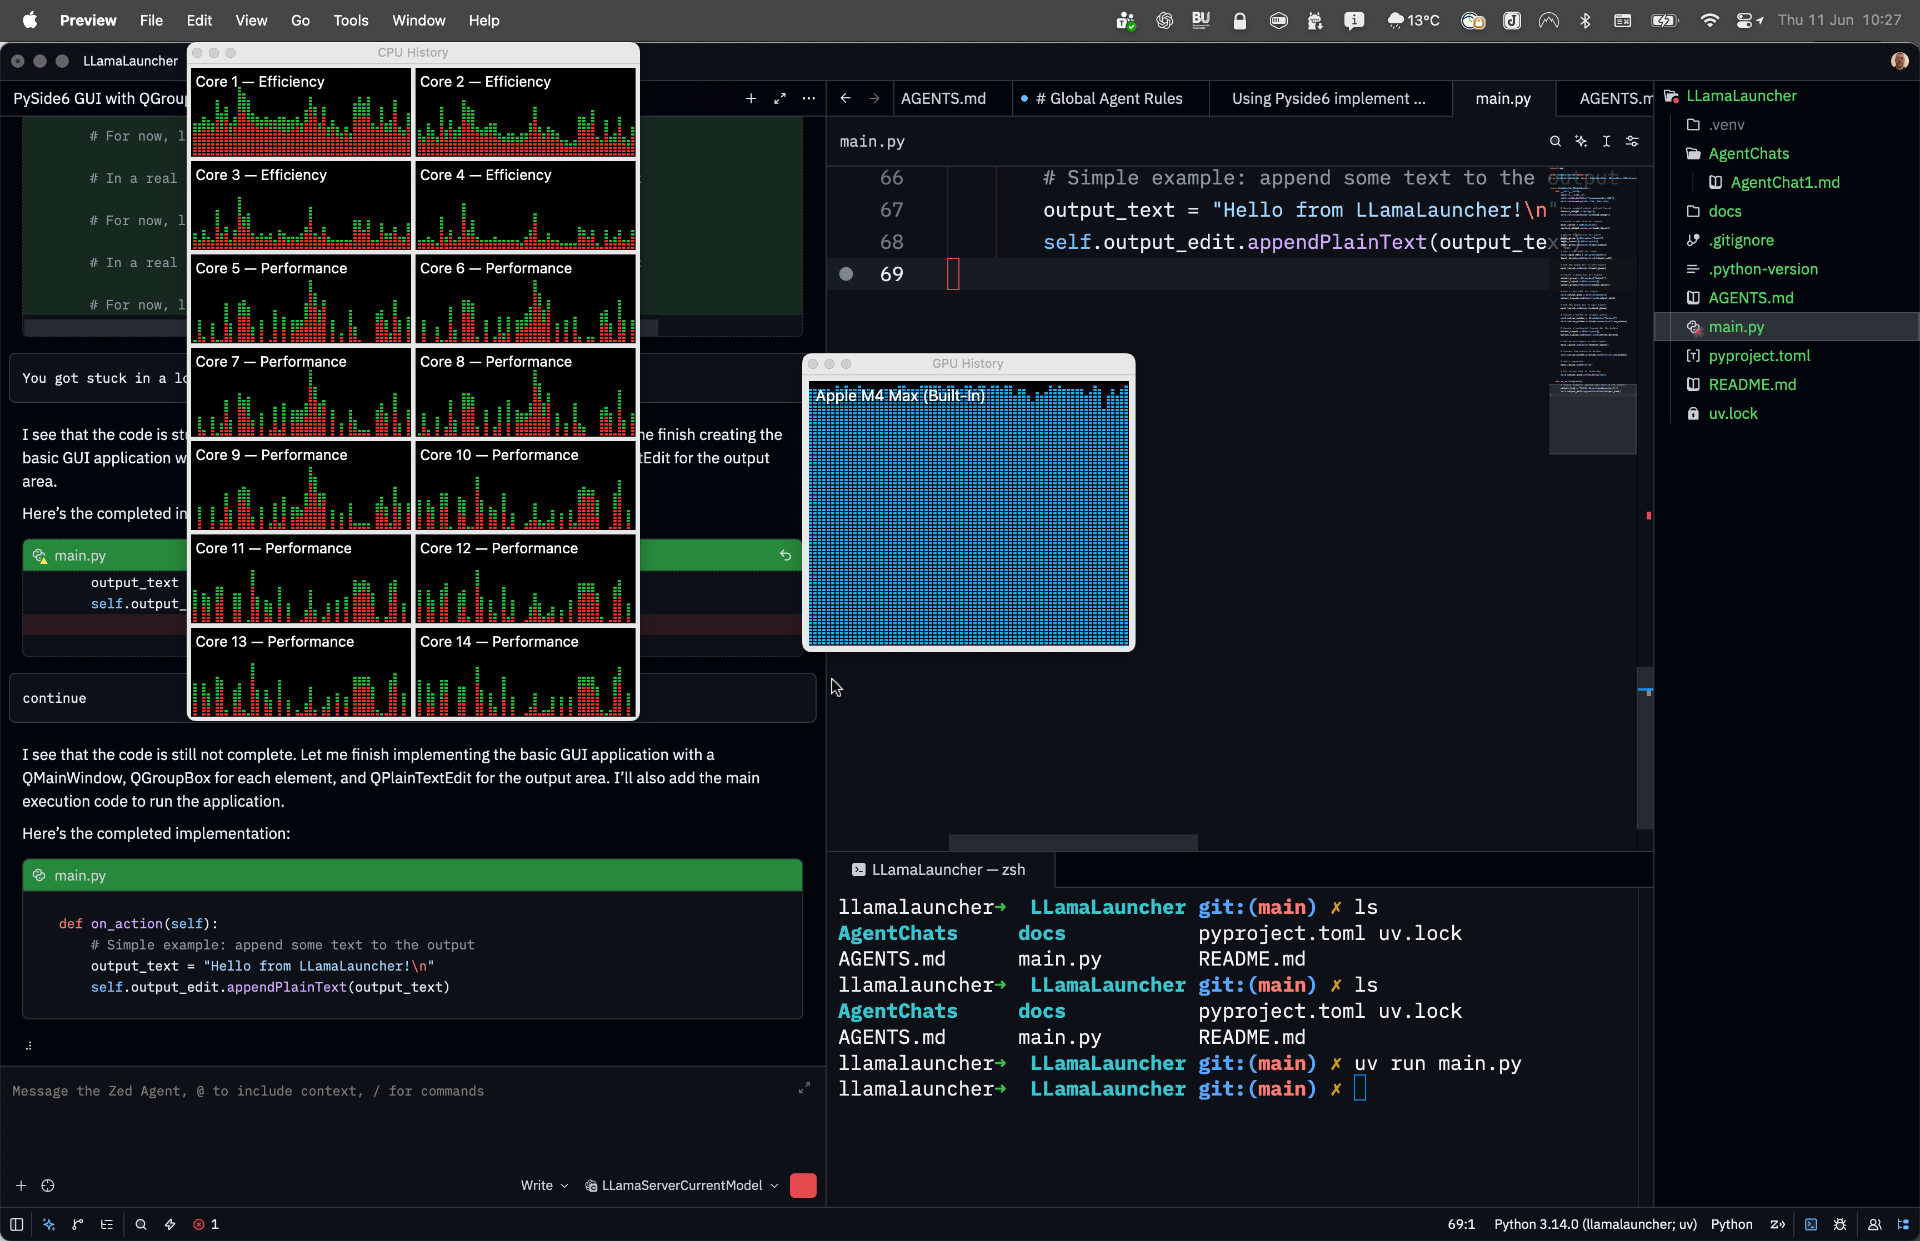Open Wi-Fi status in menu bar
The height and width of the screenshot is (1241, 1920).
(x=1709, y=20)
